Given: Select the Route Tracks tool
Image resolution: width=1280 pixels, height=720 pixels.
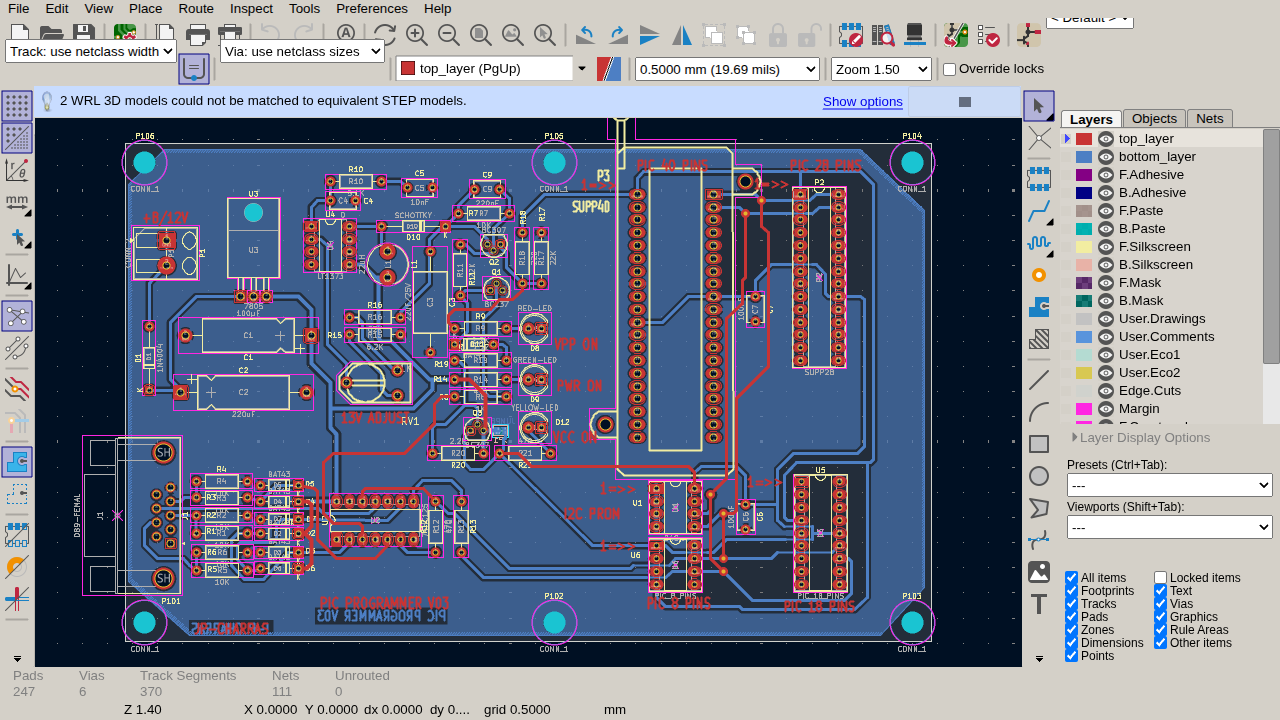Looking at the screenshot, I should pyautogui.click(x=1039, y=210).
